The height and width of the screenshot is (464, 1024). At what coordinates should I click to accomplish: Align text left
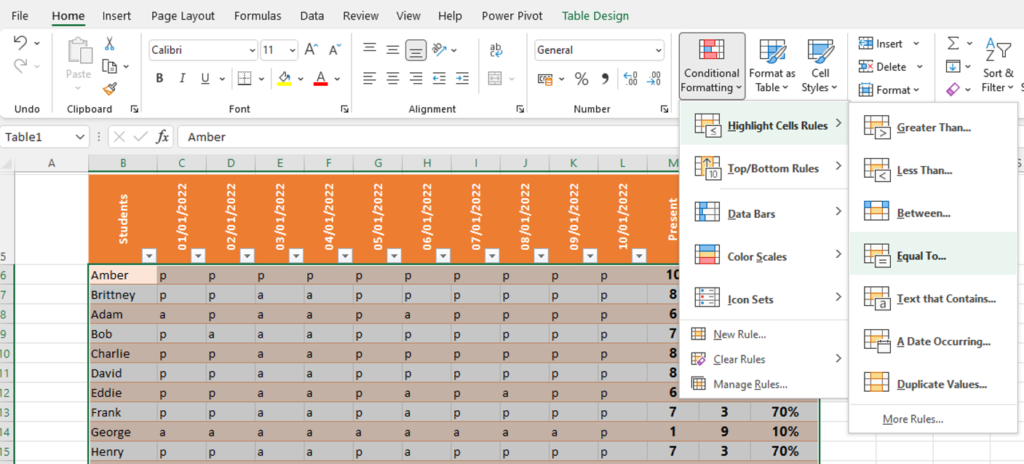pyautogui.click(x=370, y=79)
